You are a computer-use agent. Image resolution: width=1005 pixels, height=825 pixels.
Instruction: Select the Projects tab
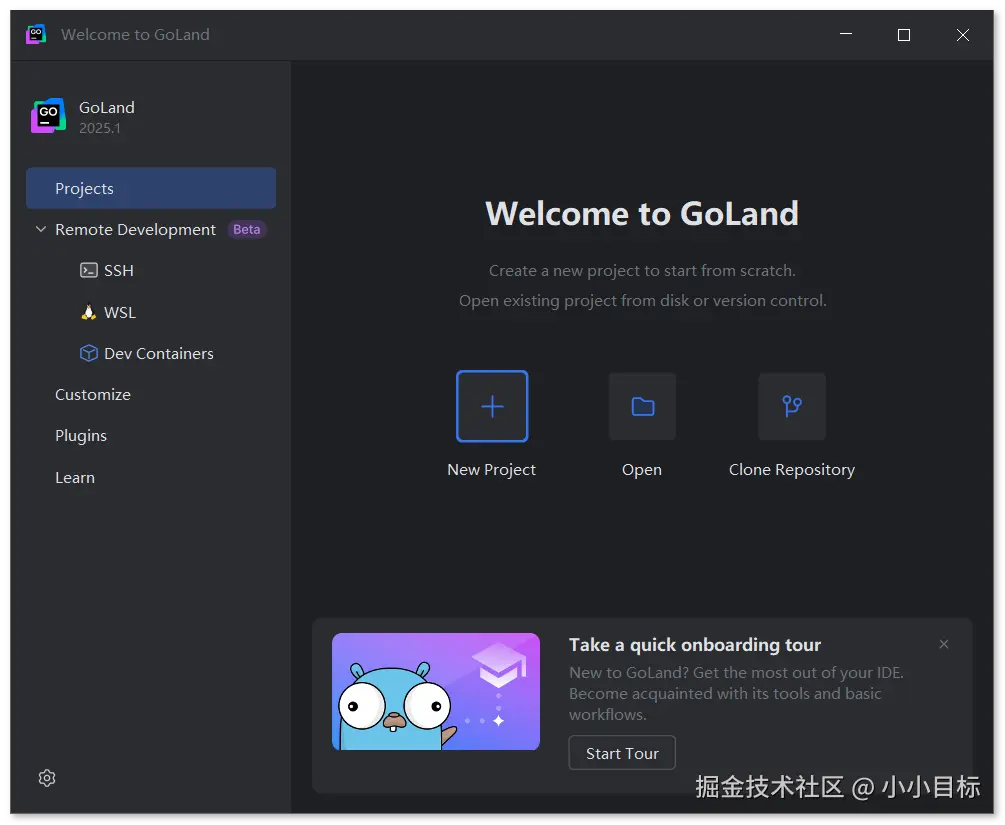[151, 188]
